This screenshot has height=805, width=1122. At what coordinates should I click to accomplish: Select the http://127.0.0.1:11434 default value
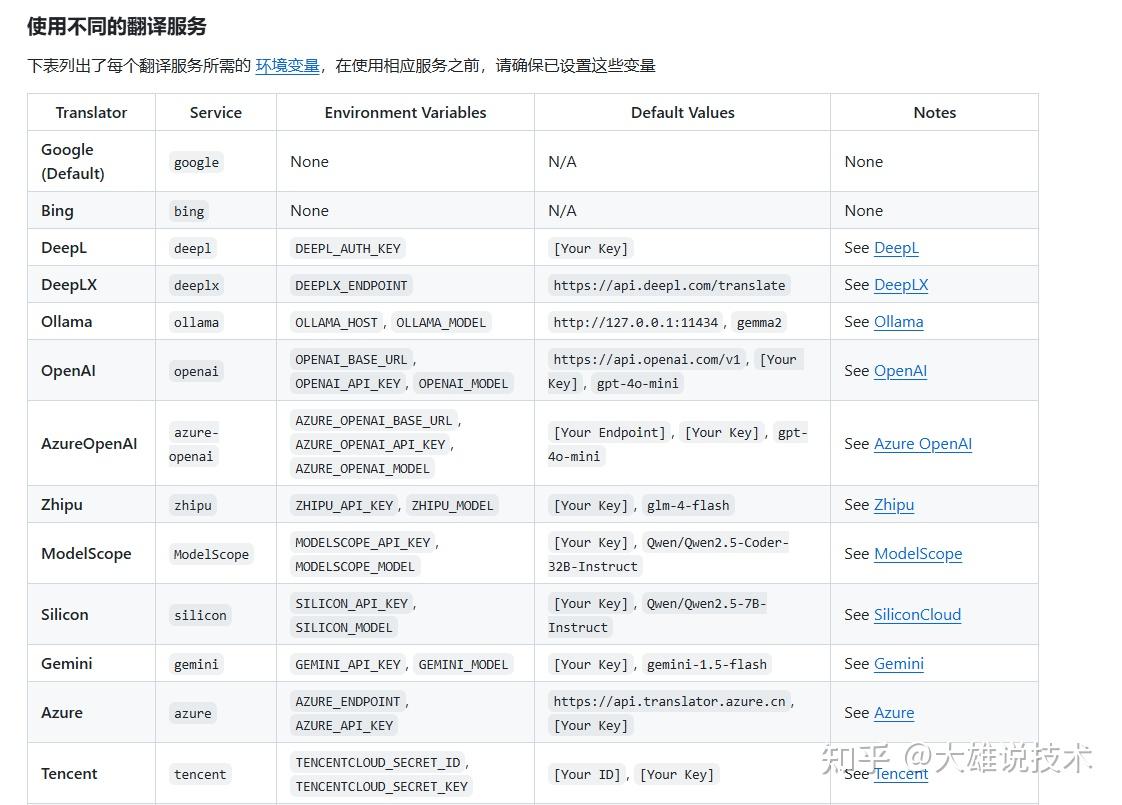(x=635, y=323)
